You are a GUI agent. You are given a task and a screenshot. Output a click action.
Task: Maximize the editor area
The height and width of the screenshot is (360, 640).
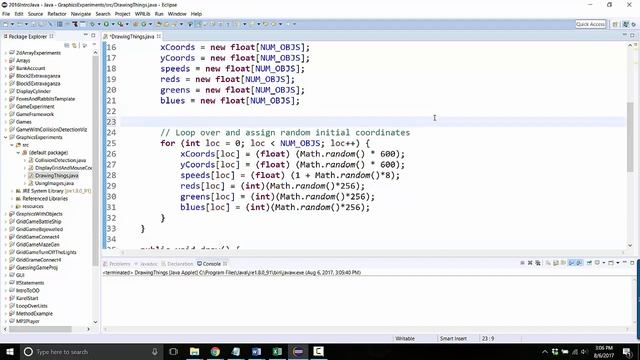click(x=632, y=36)
